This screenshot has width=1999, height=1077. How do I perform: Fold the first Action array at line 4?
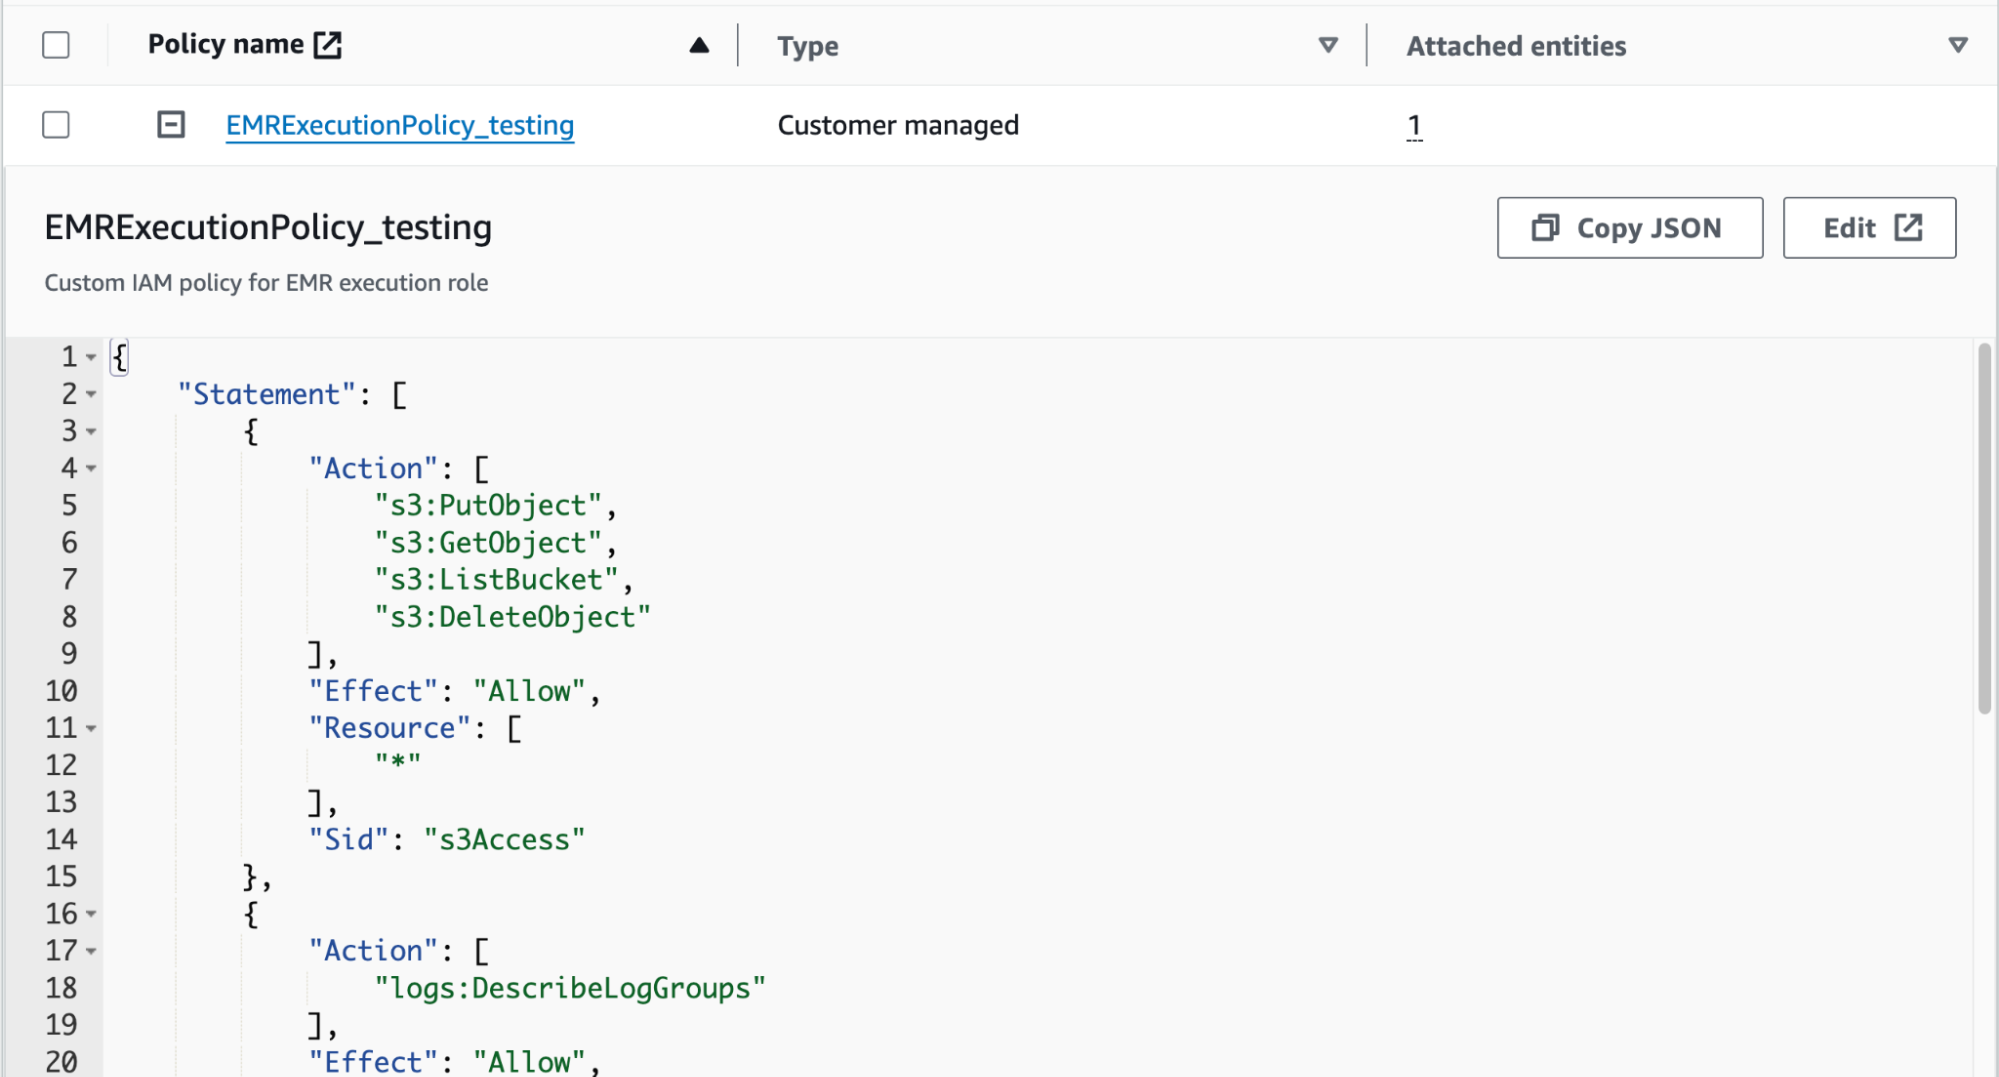point(91,468)
